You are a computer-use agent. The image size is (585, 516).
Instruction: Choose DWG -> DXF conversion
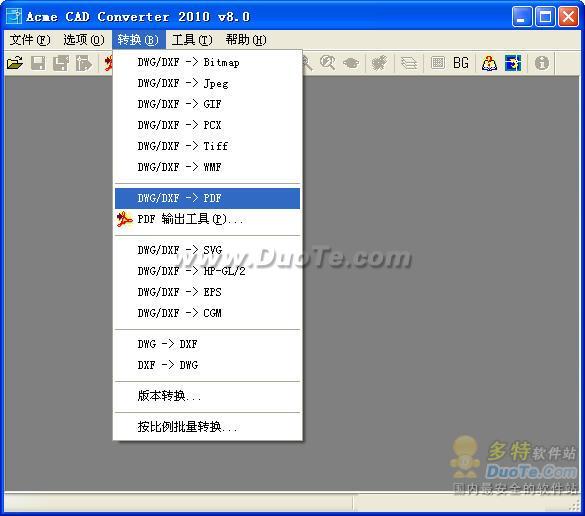(207, 344)
